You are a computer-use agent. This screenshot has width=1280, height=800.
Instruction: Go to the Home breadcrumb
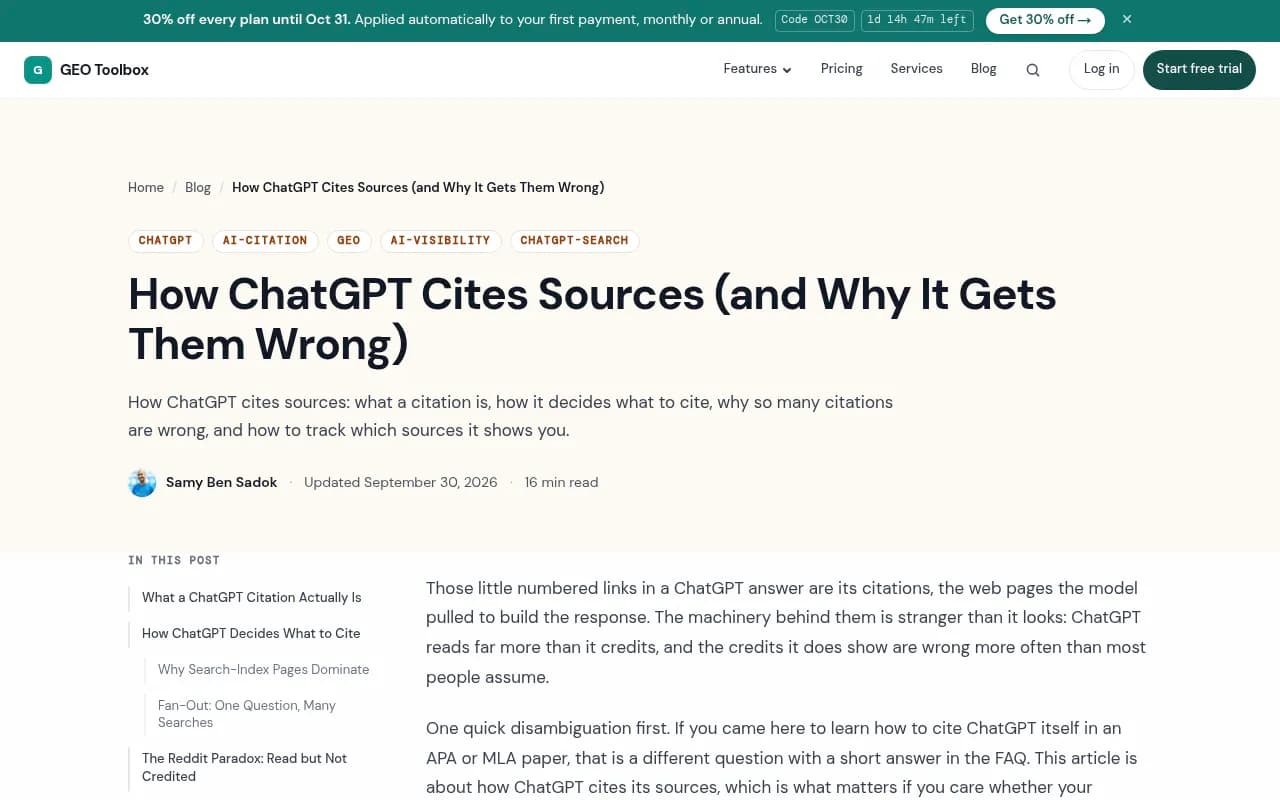(x=146, y=187)
